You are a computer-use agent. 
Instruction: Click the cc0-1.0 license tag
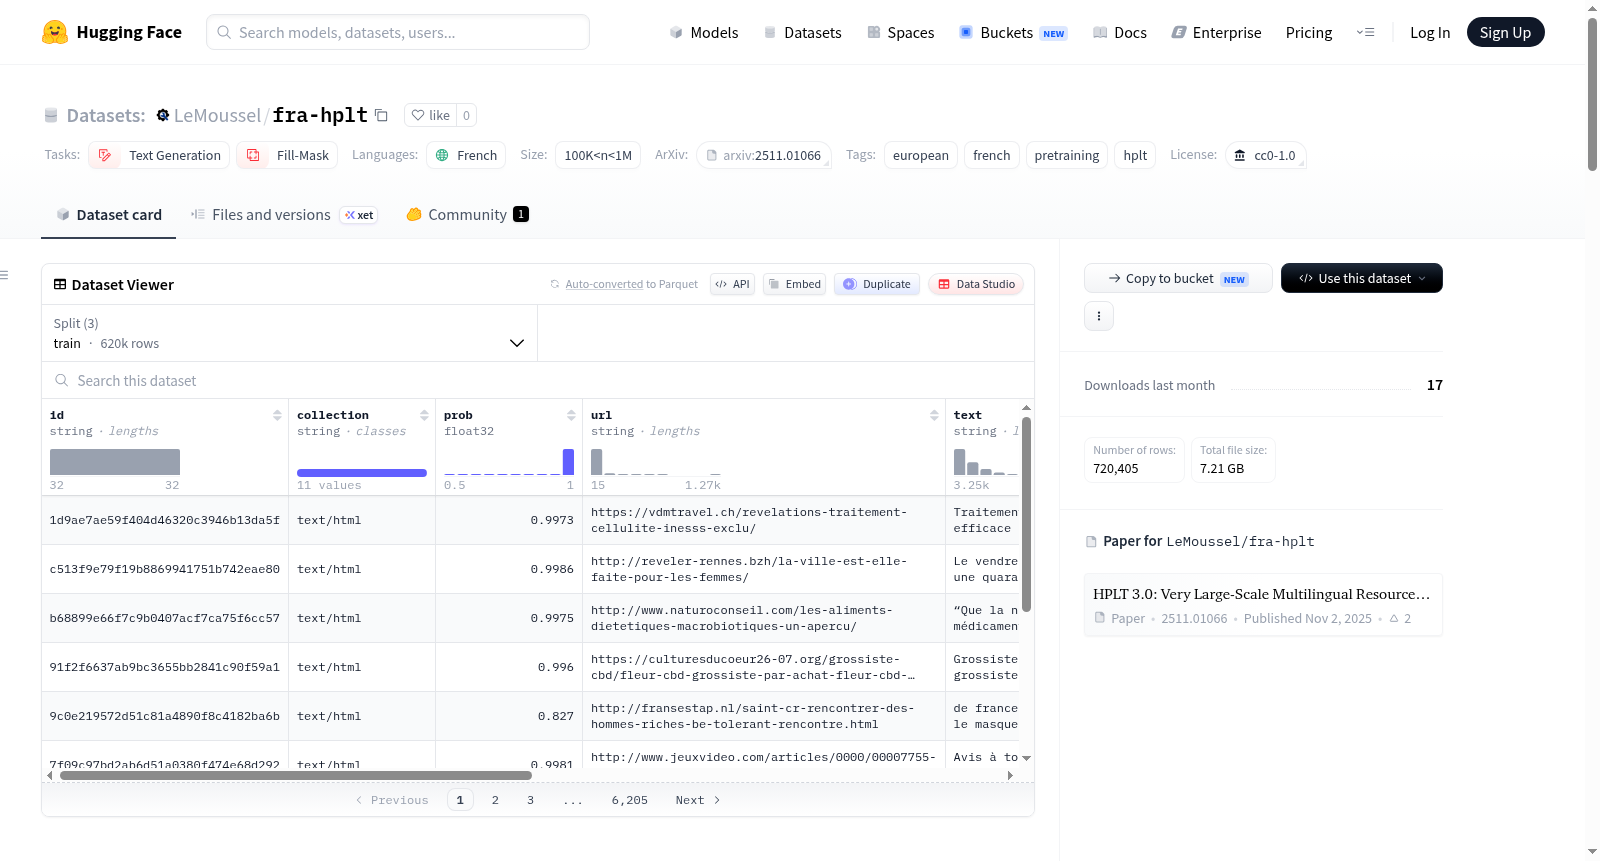tap(1266, 155)
